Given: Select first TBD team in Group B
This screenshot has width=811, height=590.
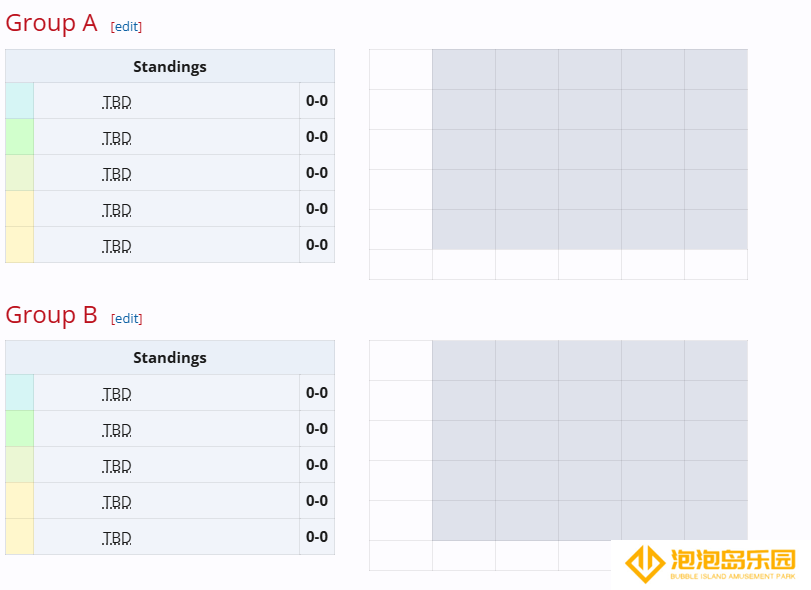Looking at the screenshot, I should 116,394.
